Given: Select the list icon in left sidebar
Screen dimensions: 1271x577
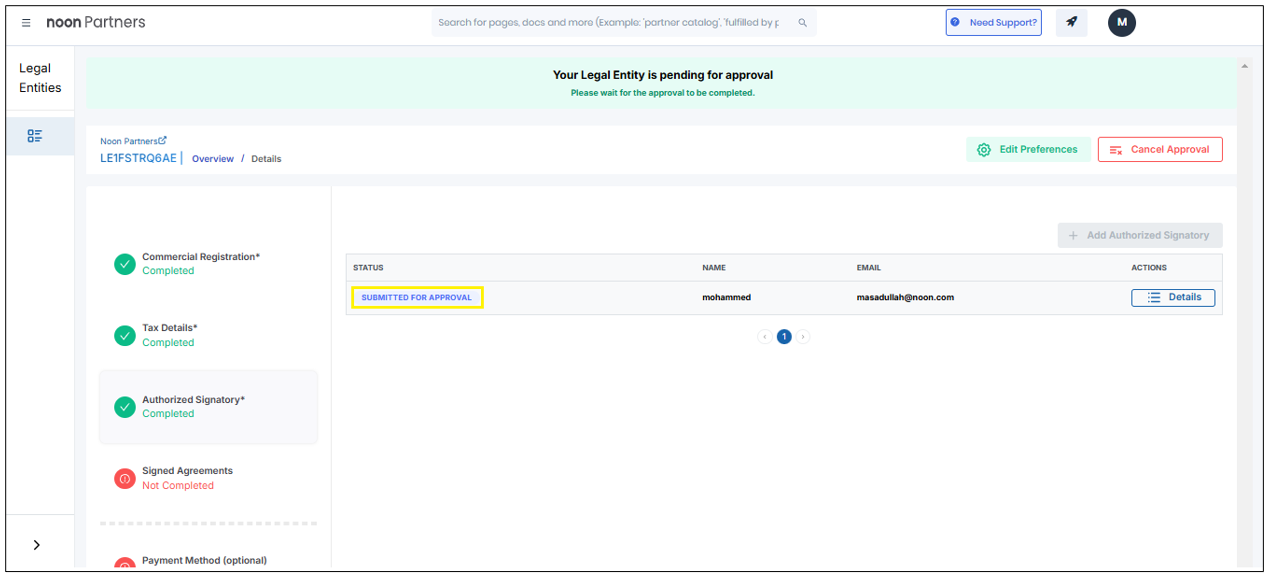Looking at the screenshot, I should pyautogui.click(x=35, y=136).
